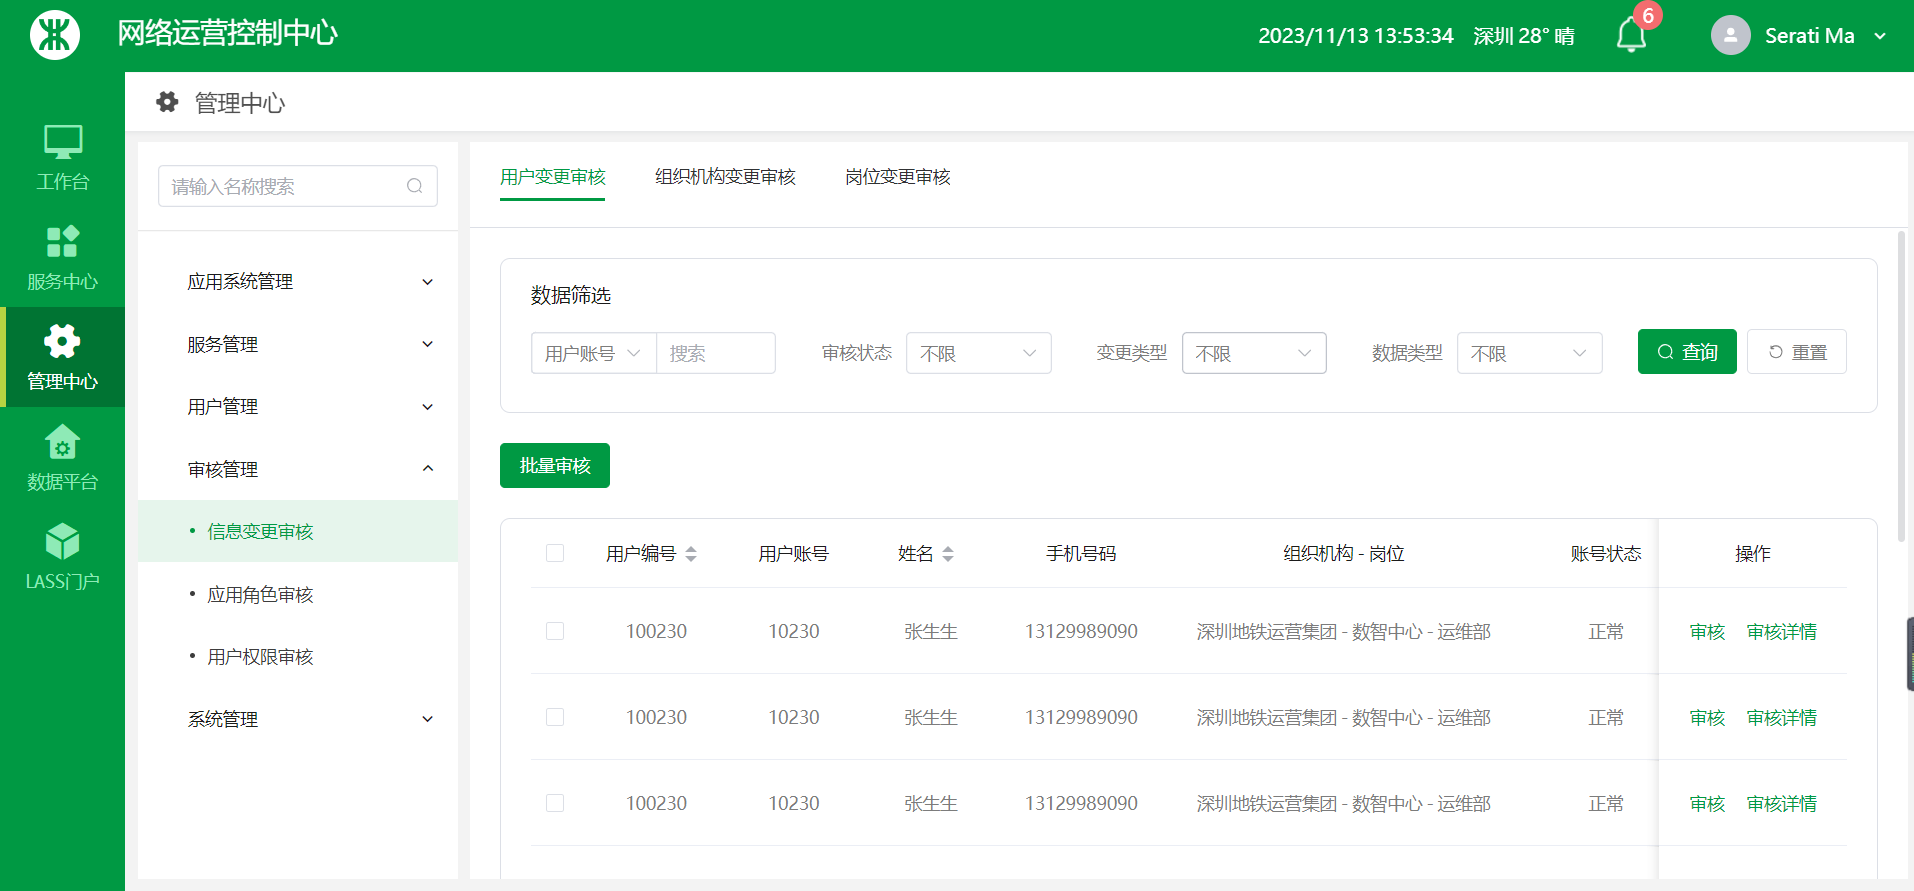The image size is (1914, 891).
Task: Open the 变更类型 dropdown
Action: pos(1254,353)
